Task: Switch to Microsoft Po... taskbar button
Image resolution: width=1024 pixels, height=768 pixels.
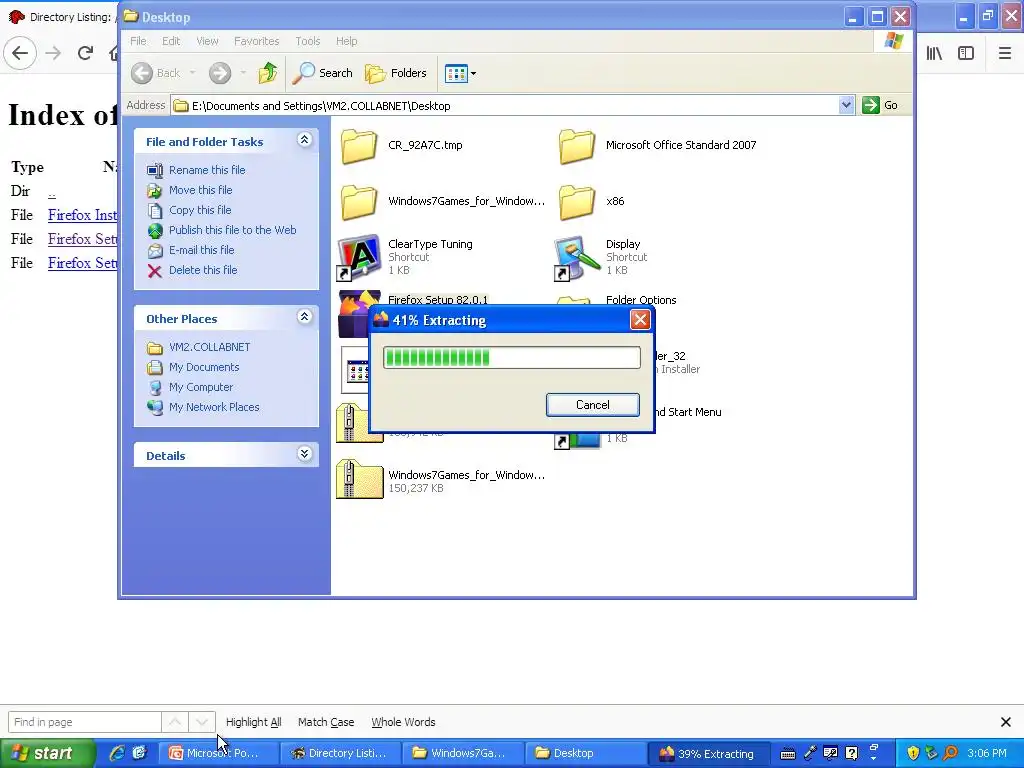Action: (x=217, y=753)
